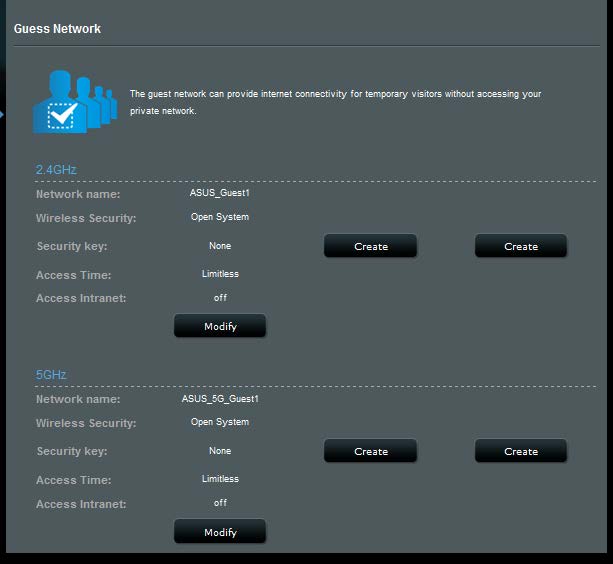Click Wireless Security label under 2.4GHz
This screenshot has width=613, height=564.
coord(86,218)
